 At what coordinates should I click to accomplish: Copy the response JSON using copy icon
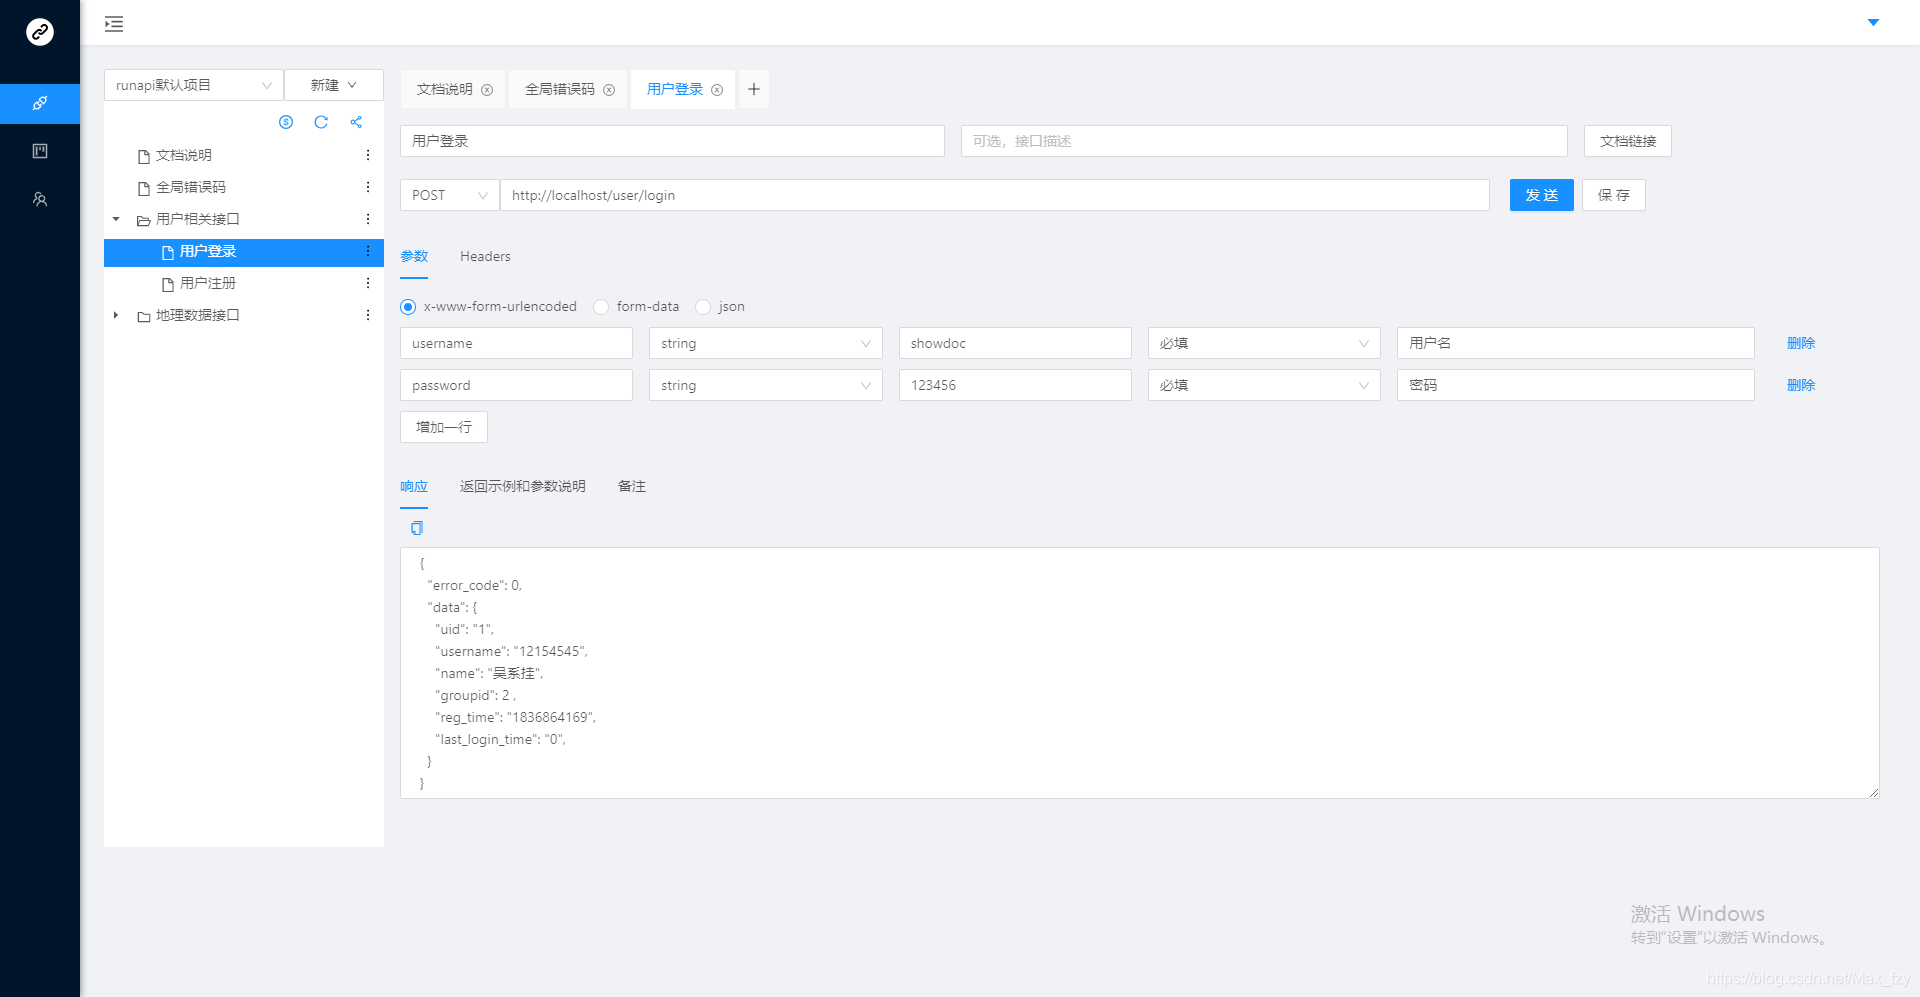pos(416,528)
